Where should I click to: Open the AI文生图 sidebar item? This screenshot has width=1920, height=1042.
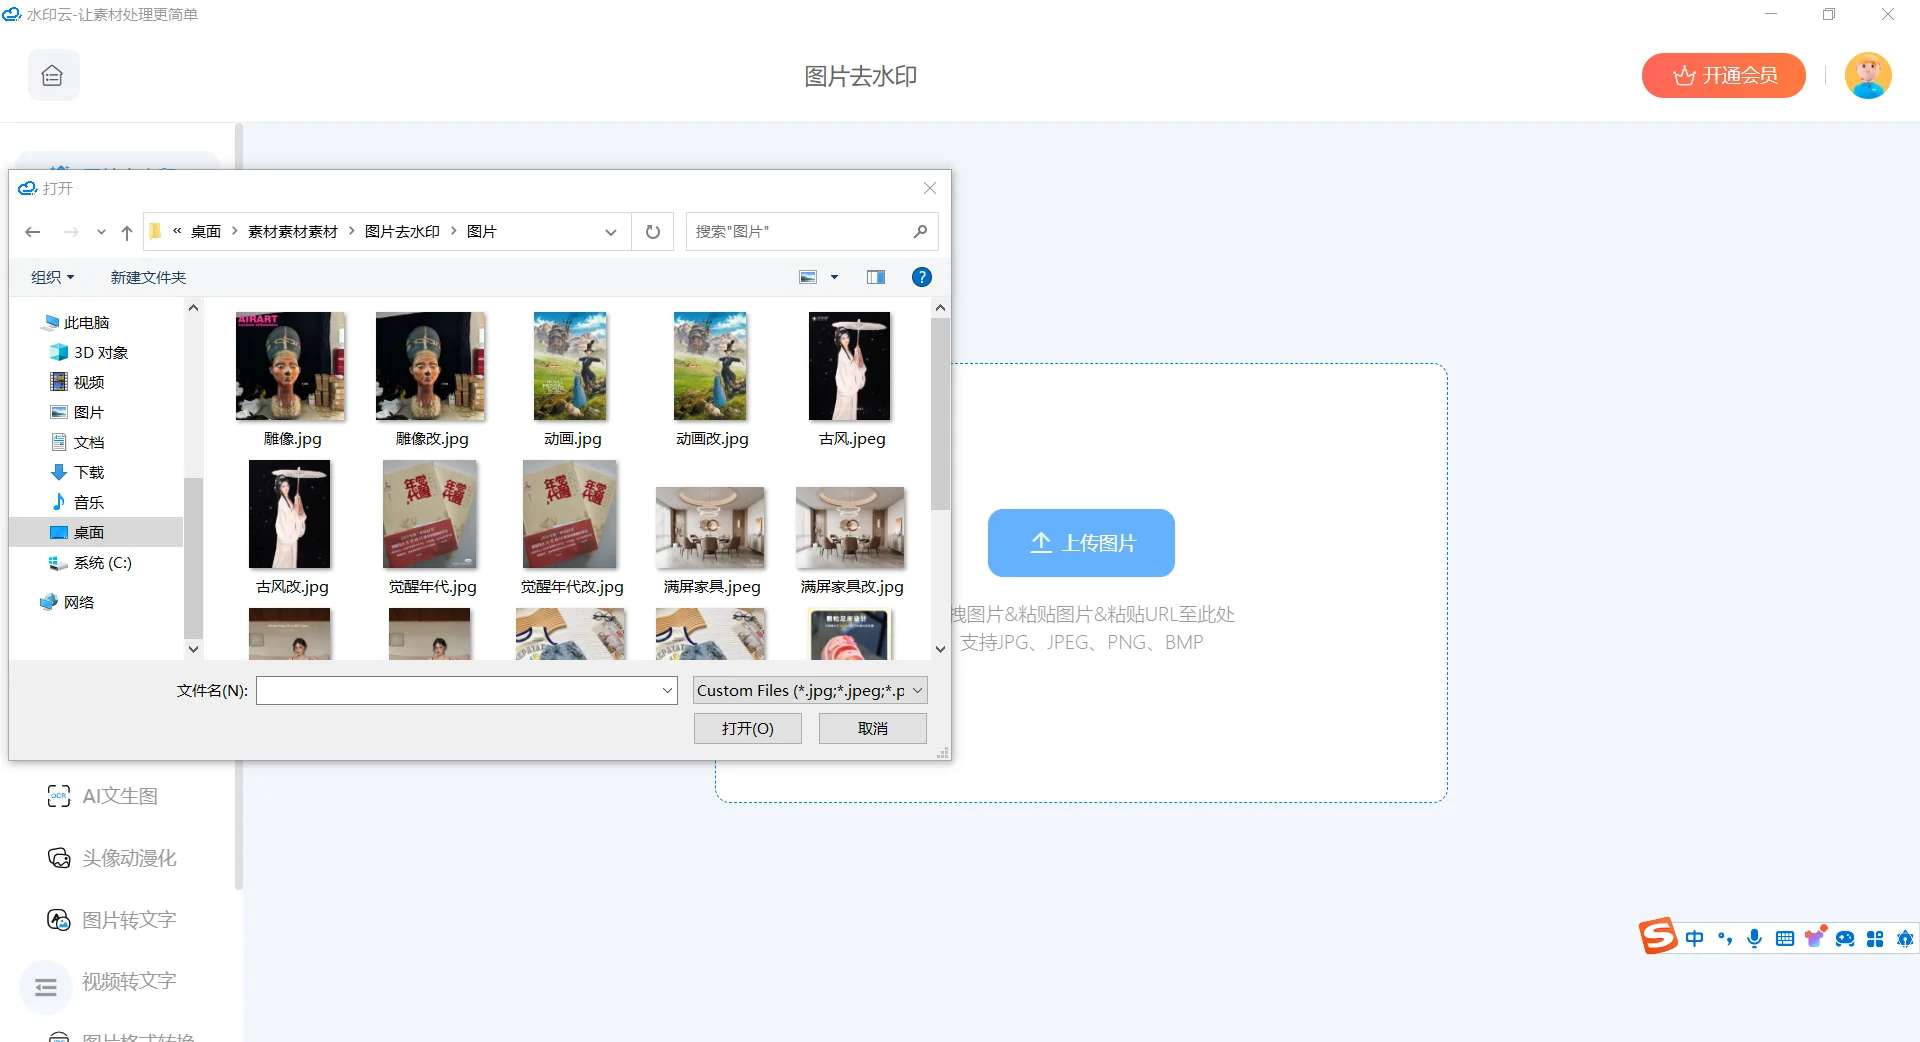click(x=120, y=796)
